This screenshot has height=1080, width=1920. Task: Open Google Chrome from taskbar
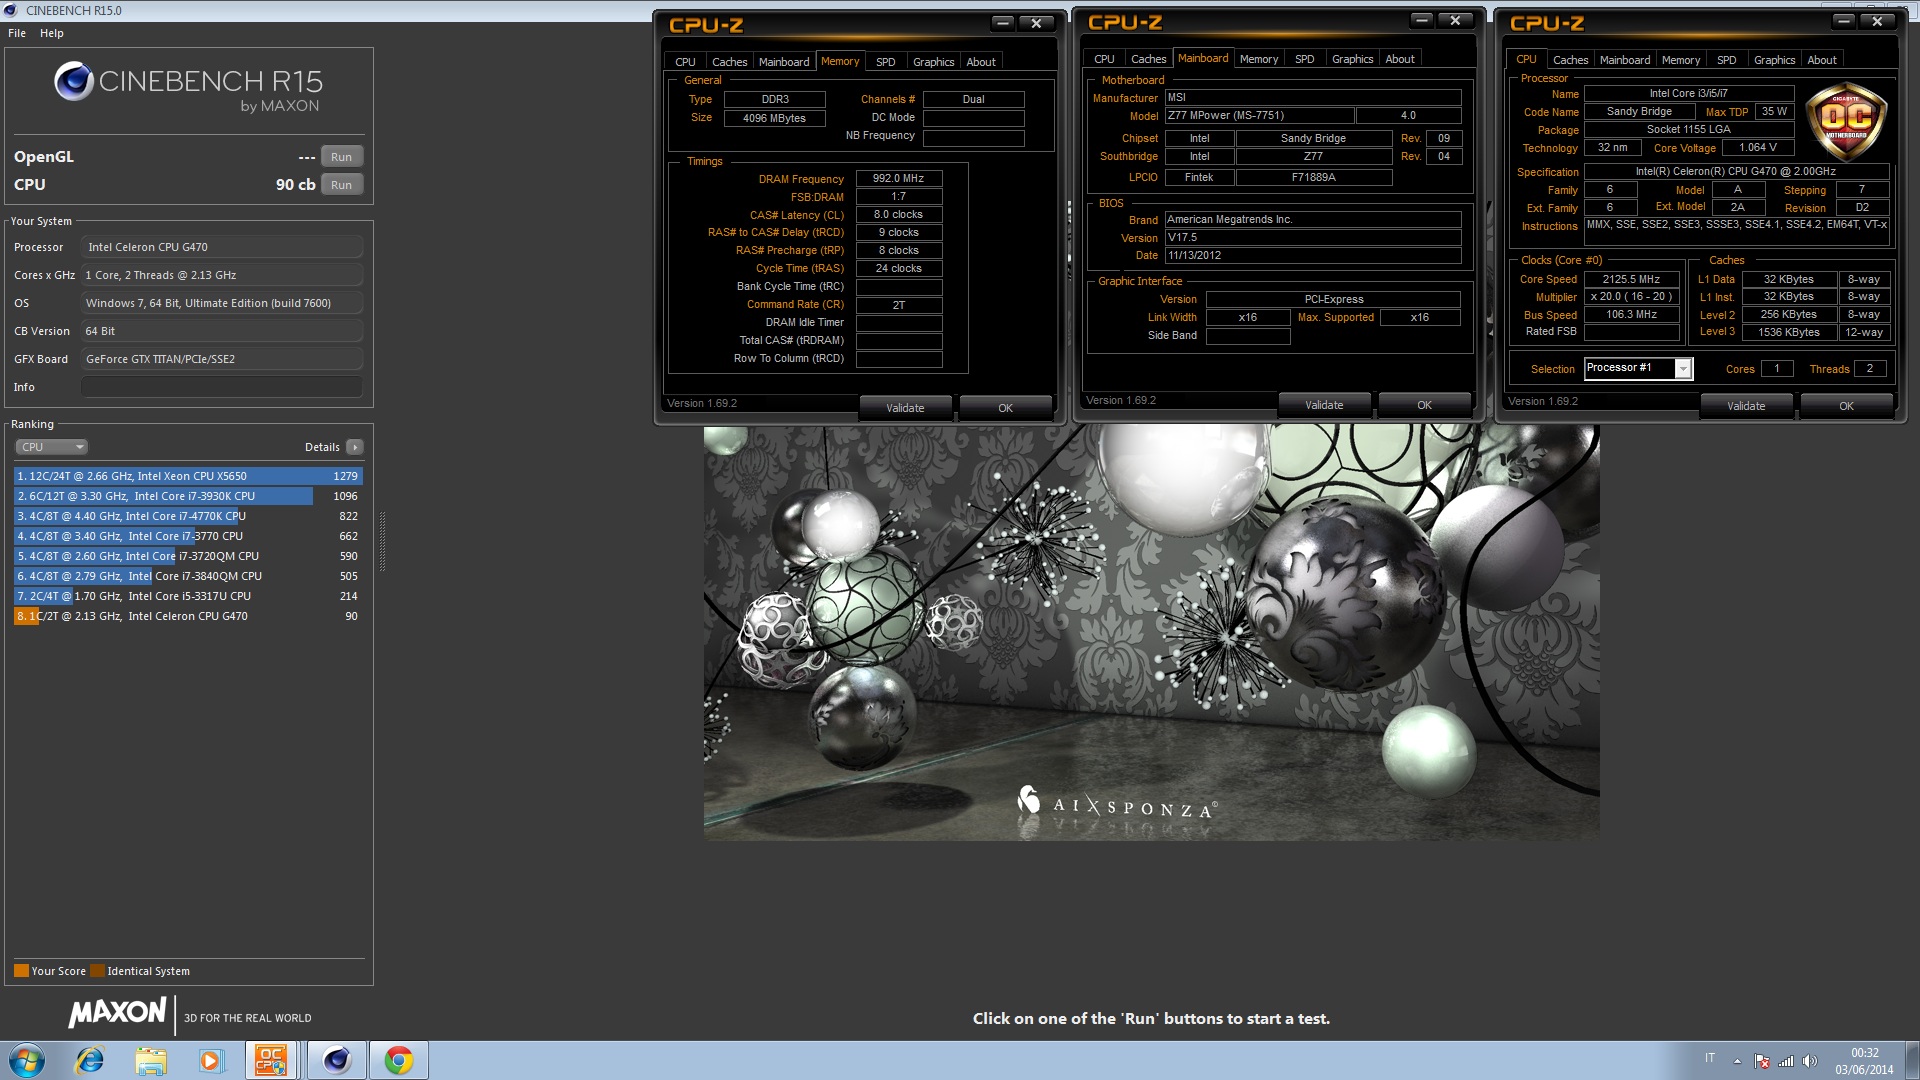(x=398, y=1060)
